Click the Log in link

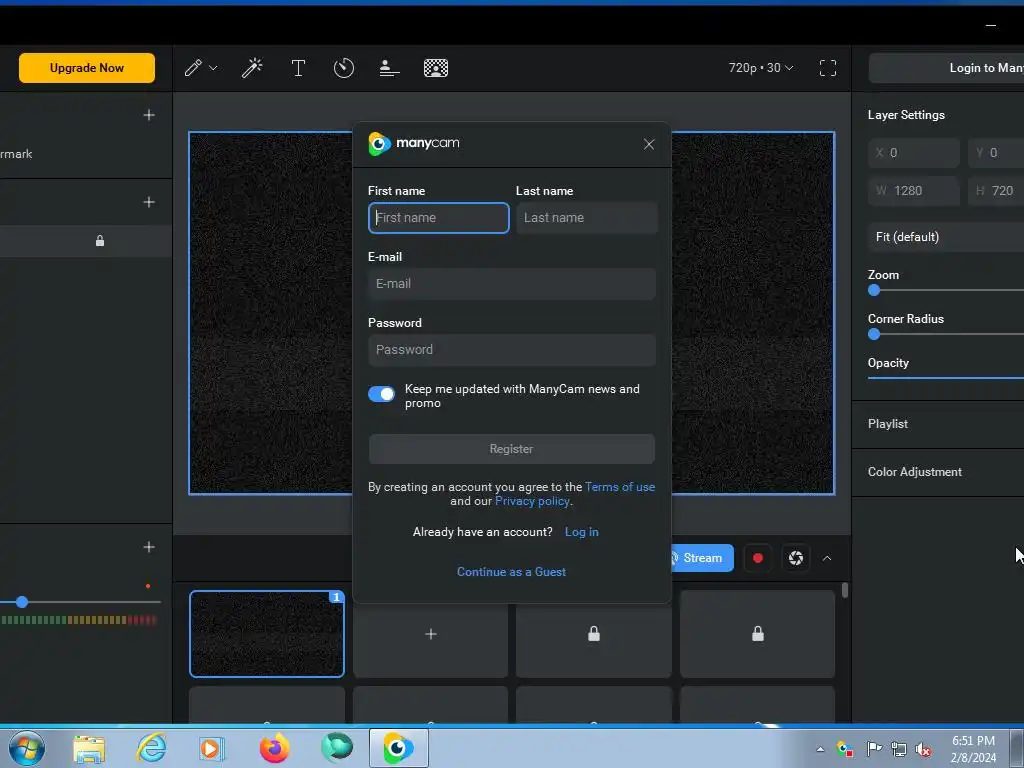tap(581, 532)
